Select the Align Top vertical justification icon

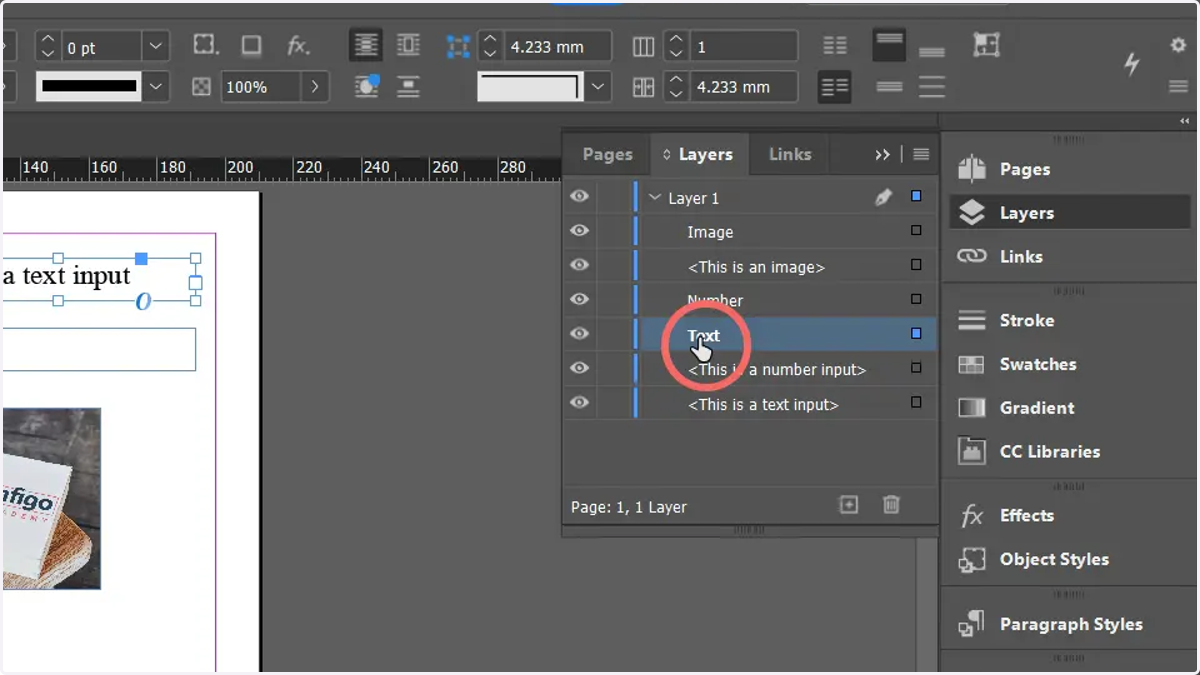click(x=889, y=45)
